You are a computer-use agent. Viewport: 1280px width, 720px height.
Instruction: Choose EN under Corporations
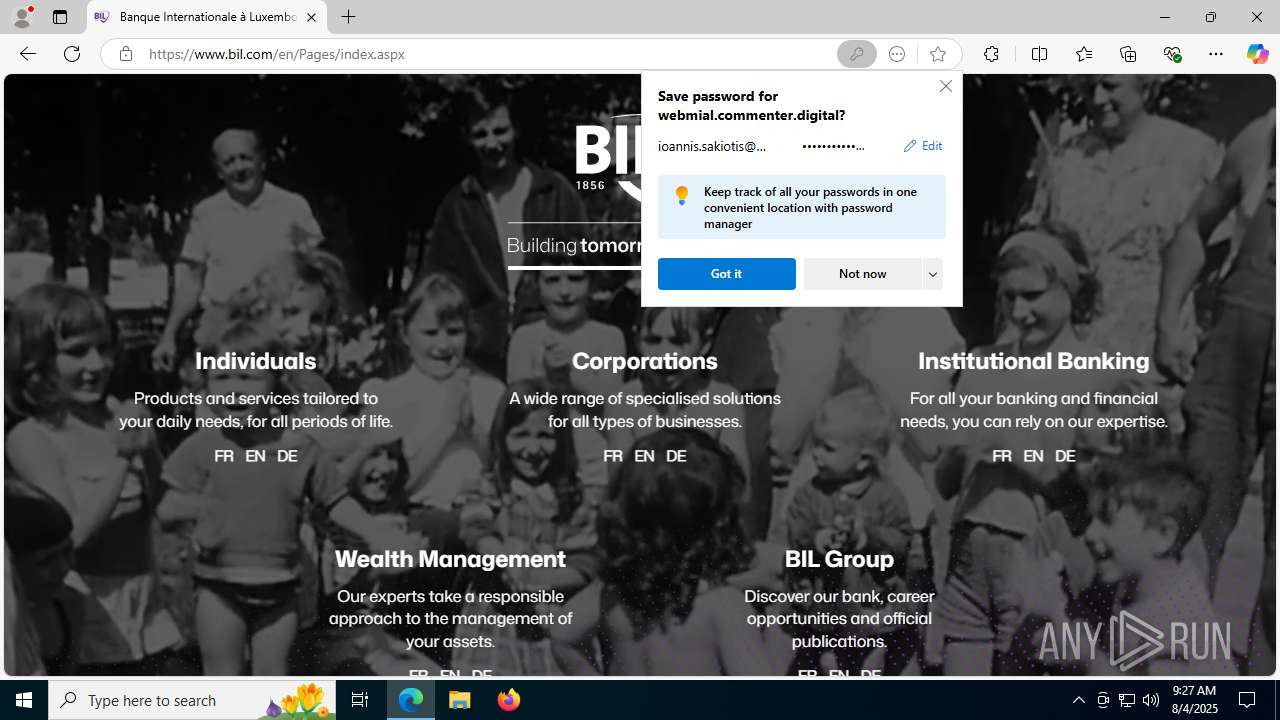644,456
